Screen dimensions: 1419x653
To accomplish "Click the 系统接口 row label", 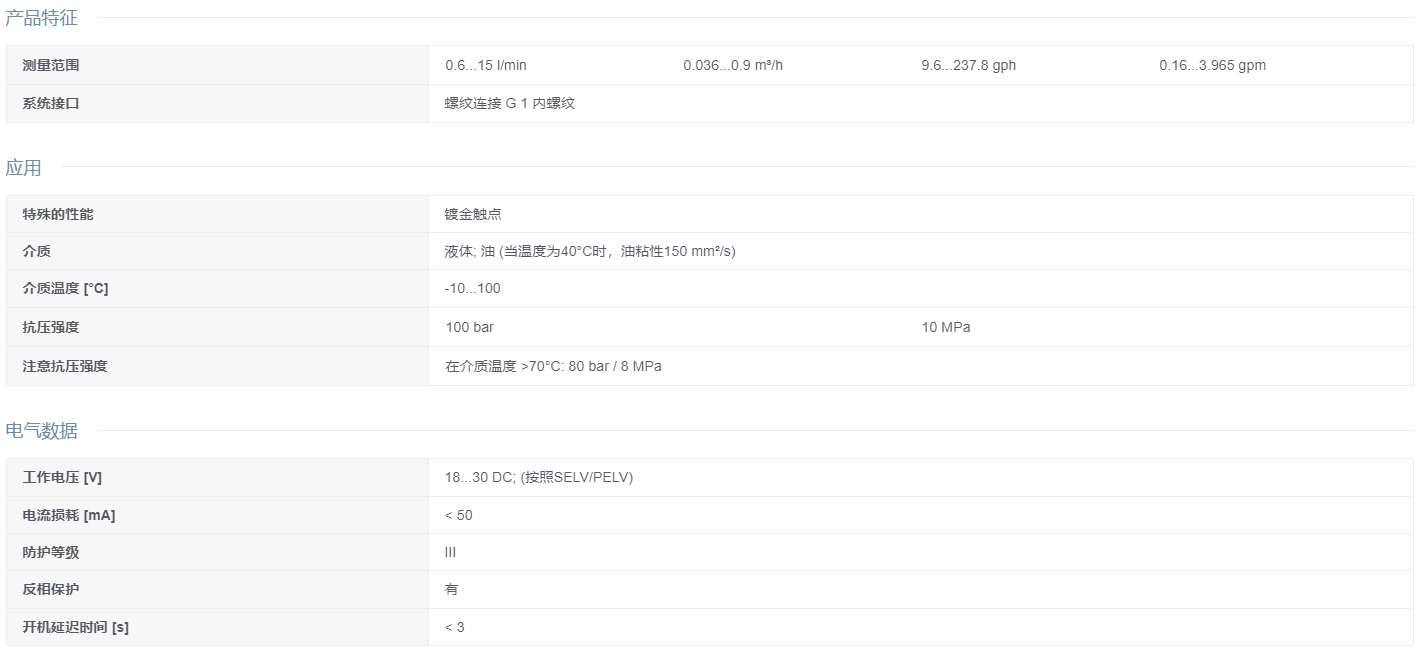I will (x=51, y=103).
